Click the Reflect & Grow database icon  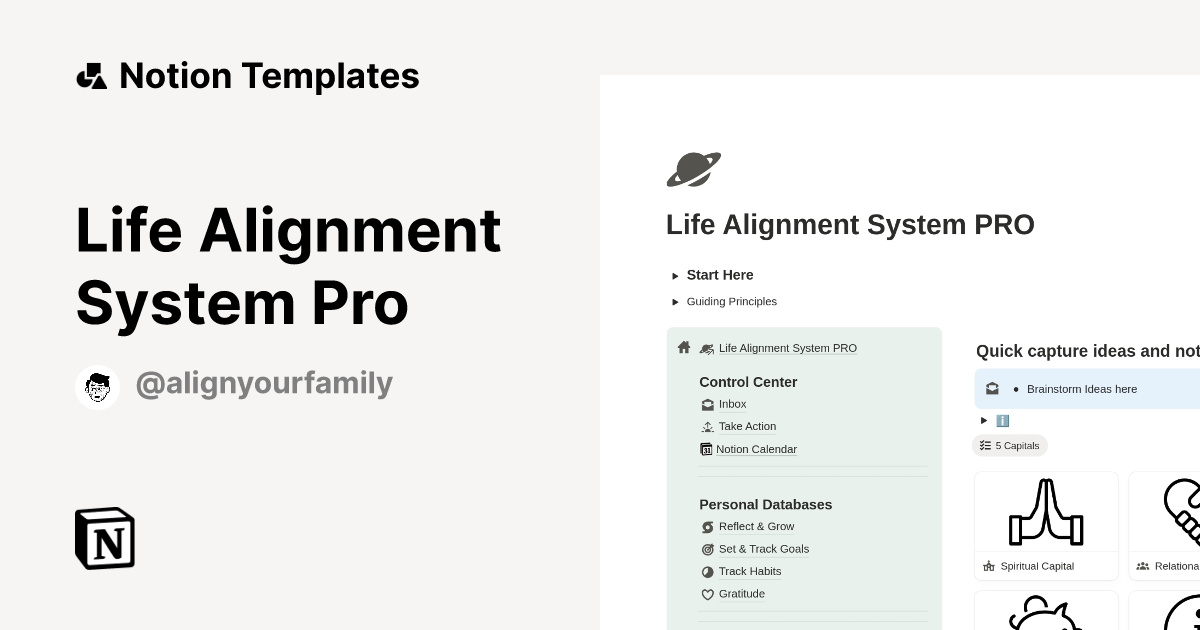click(x=707, y=526)
